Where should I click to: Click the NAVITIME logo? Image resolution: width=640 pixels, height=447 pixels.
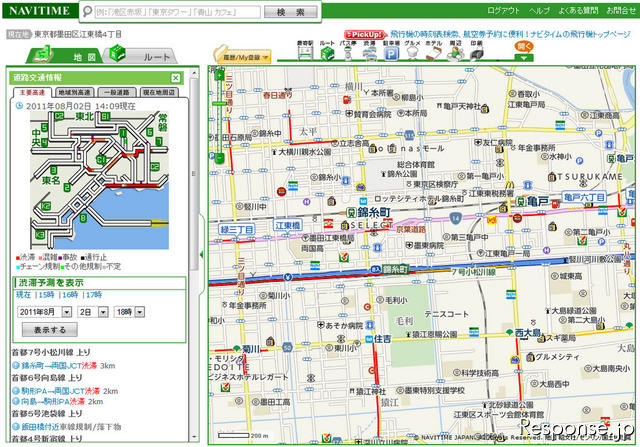(40, 11)
